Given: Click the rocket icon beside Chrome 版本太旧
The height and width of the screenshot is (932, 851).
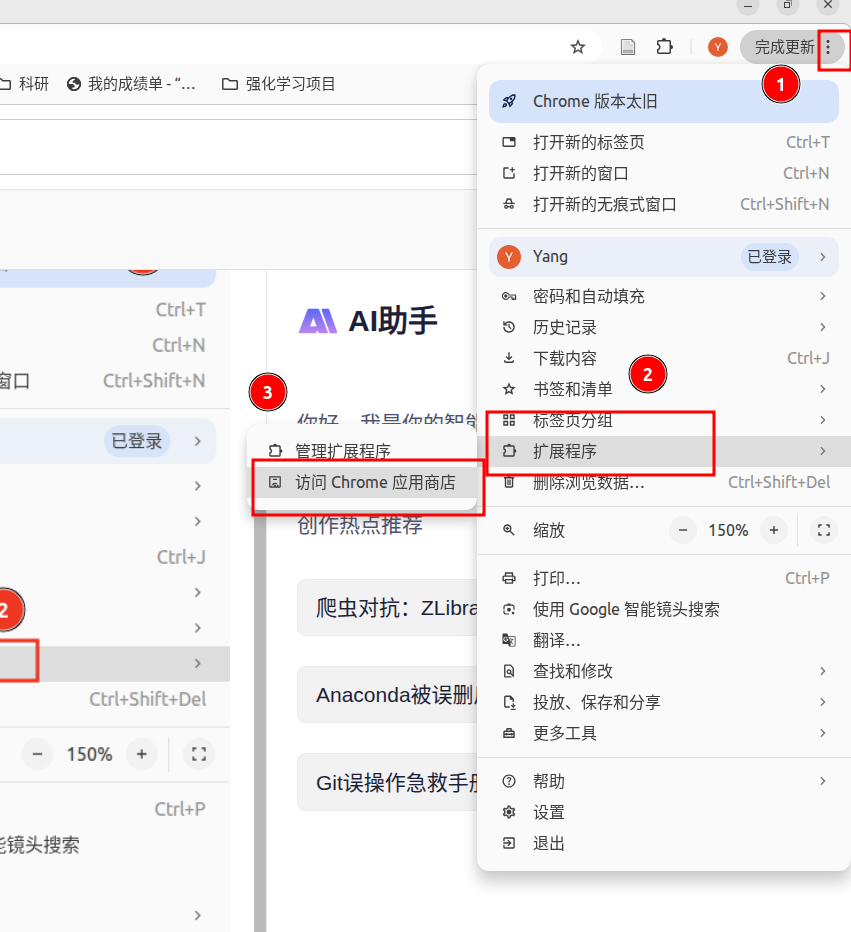Looking at the screenshot, I should 509,101.
